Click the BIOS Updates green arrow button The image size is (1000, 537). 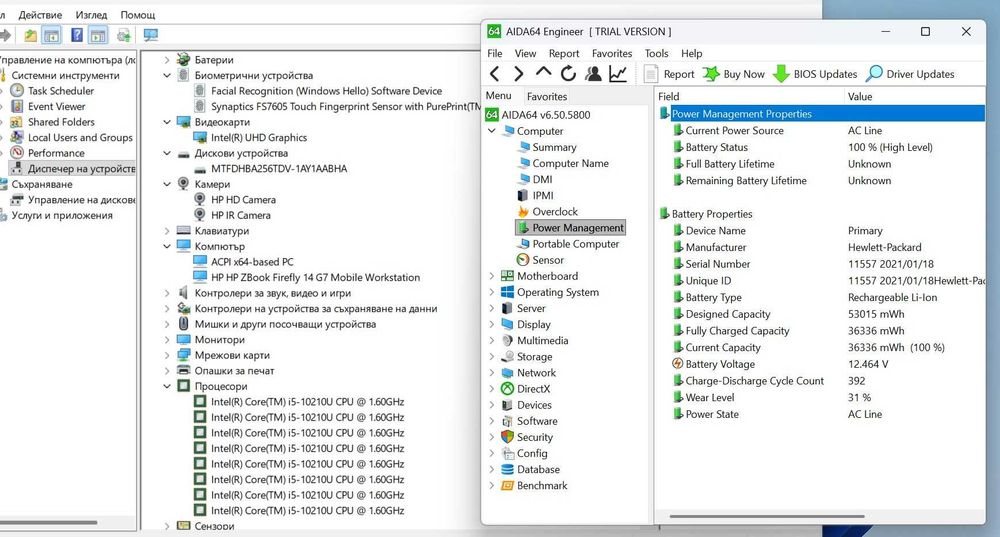tap(815, 74)
